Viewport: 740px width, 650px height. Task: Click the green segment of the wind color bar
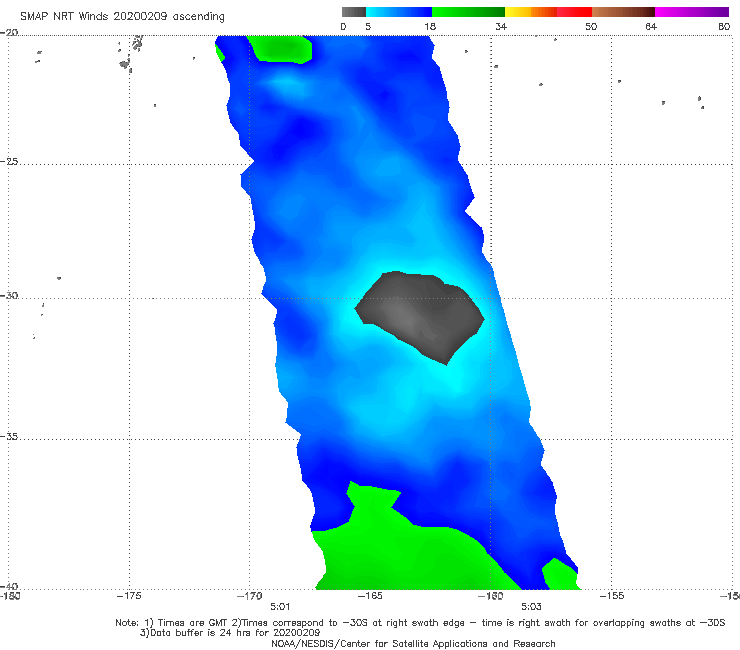468,12
